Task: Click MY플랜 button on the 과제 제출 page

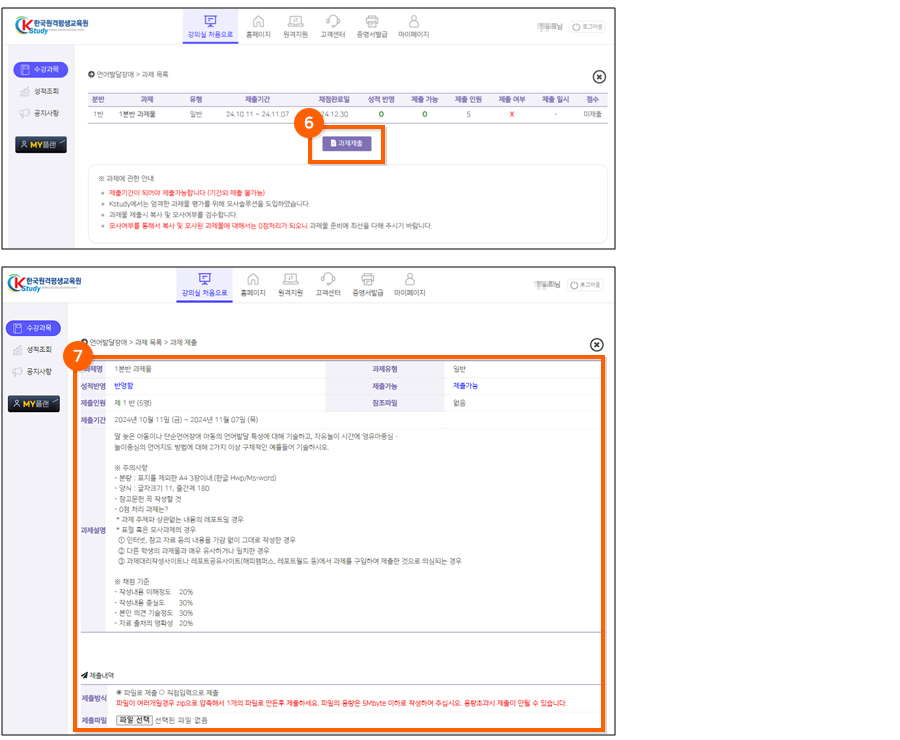Action: click(34, 404)
